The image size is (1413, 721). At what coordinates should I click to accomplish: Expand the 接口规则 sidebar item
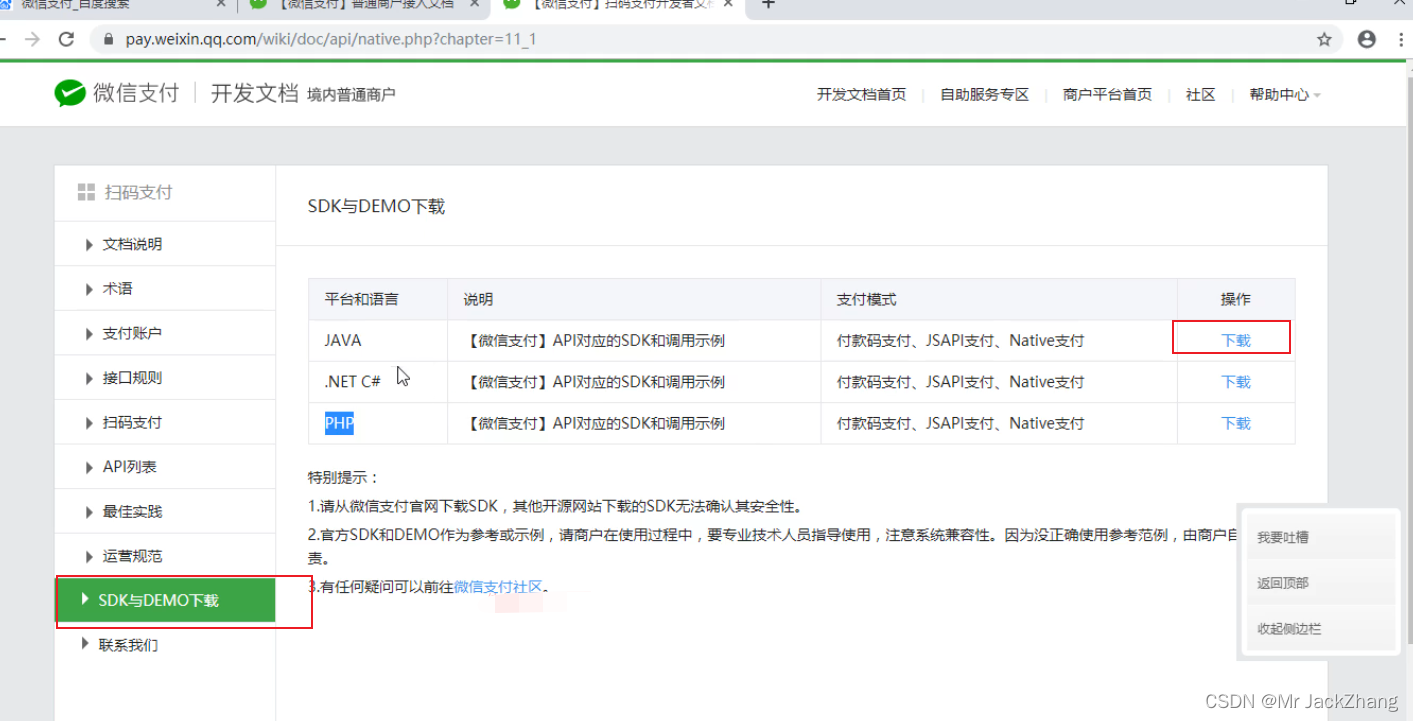[x=165, y=378]
